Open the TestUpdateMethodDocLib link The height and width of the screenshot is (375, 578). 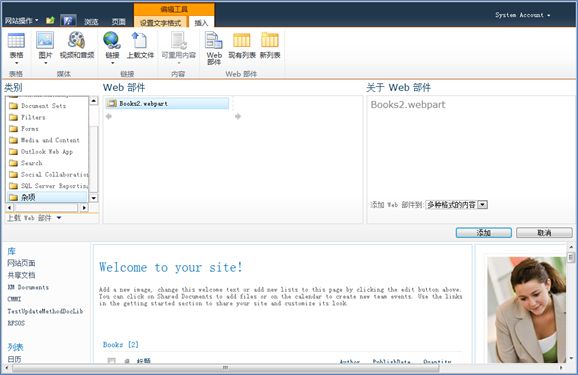(45, 311)
